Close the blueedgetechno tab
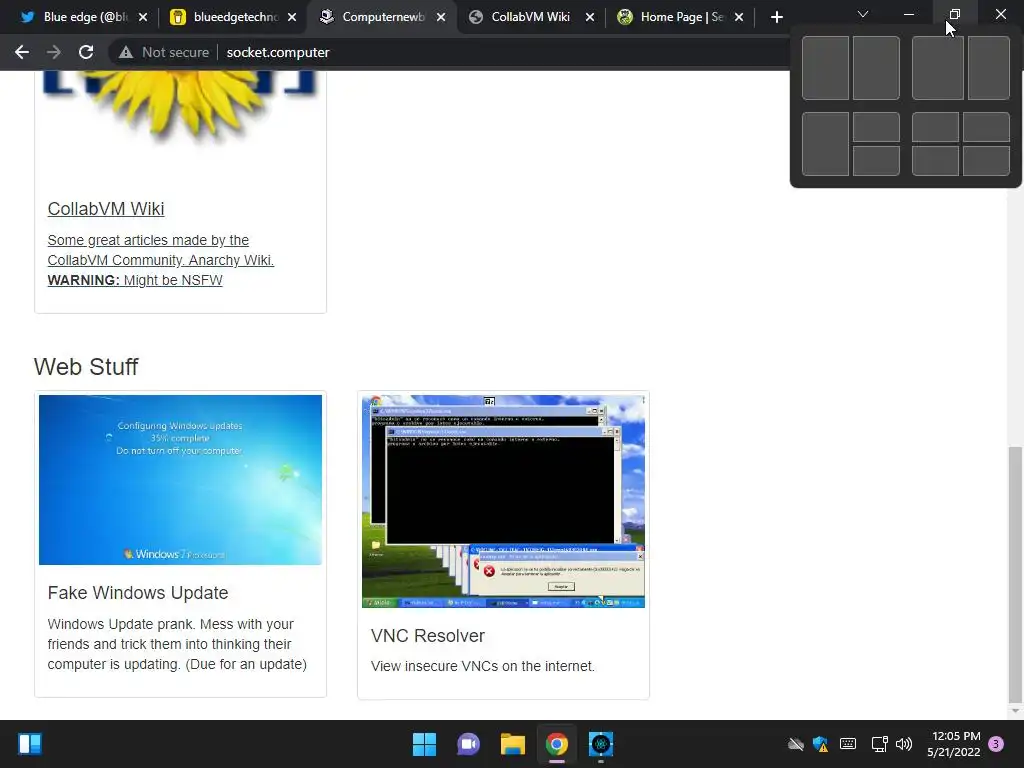This screenshot has width=1024, height=768. pos(292,17)
